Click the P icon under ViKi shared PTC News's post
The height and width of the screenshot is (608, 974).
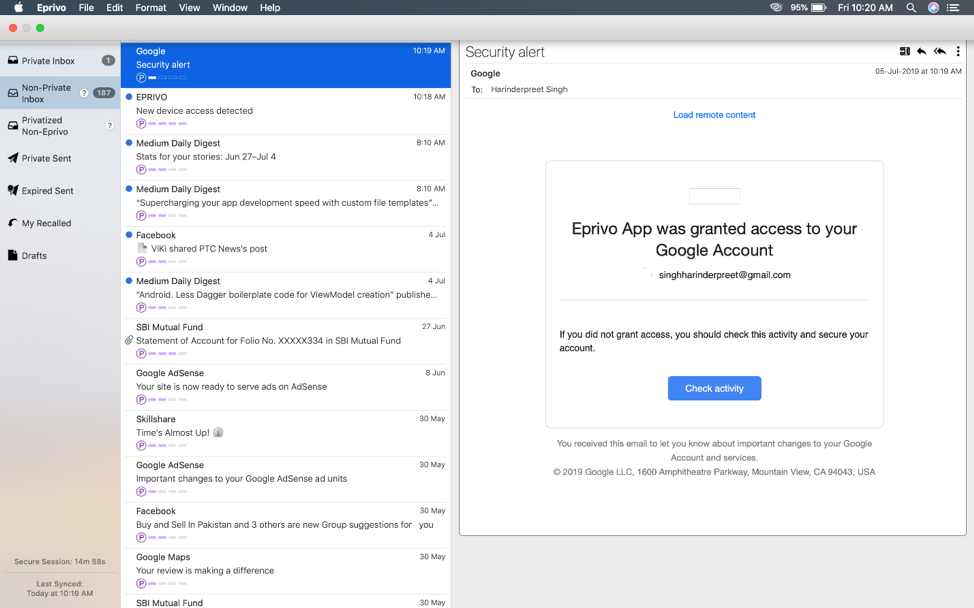click(x=142, y=261)
